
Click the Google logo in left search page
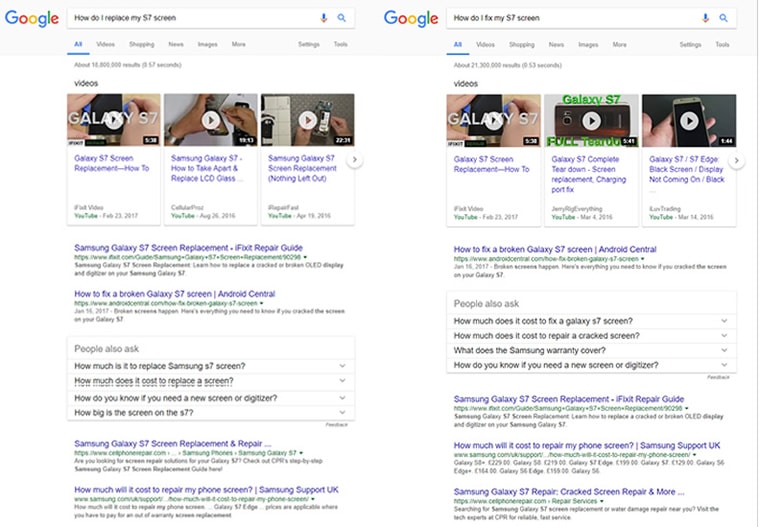[32, 18]
